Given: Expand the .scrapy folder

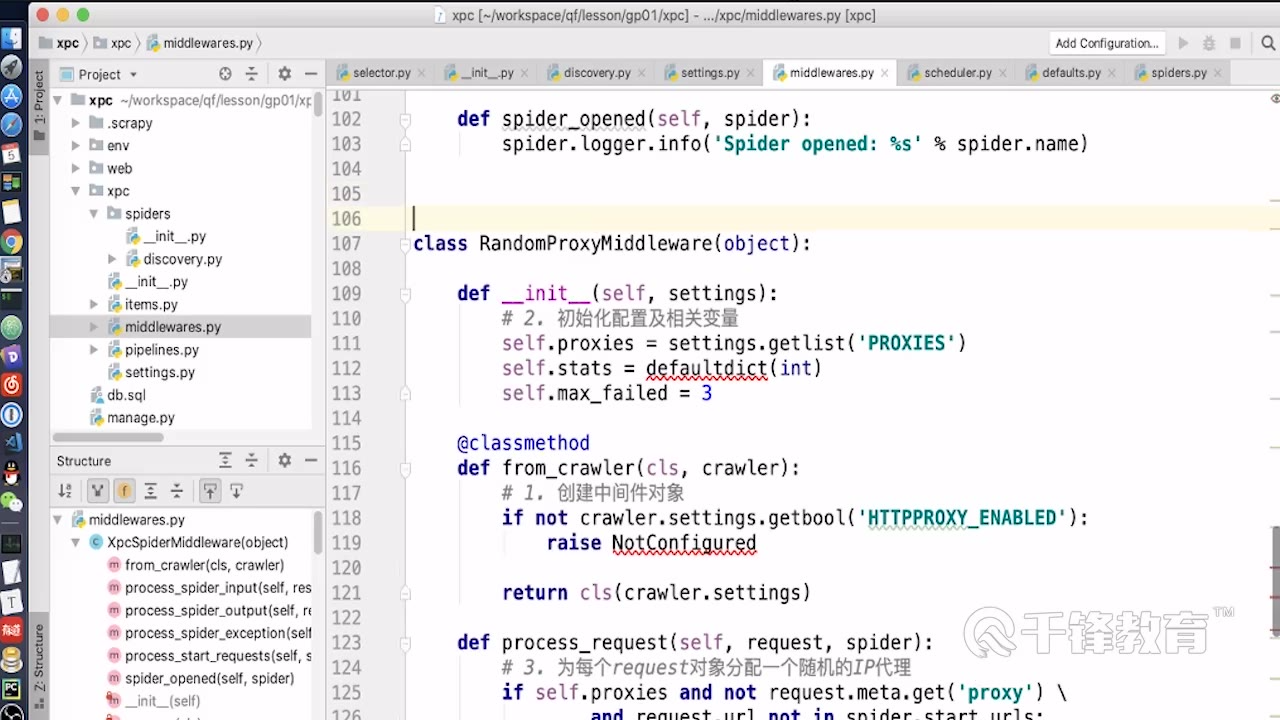Looking at the screenshot, I should (75, 123).
